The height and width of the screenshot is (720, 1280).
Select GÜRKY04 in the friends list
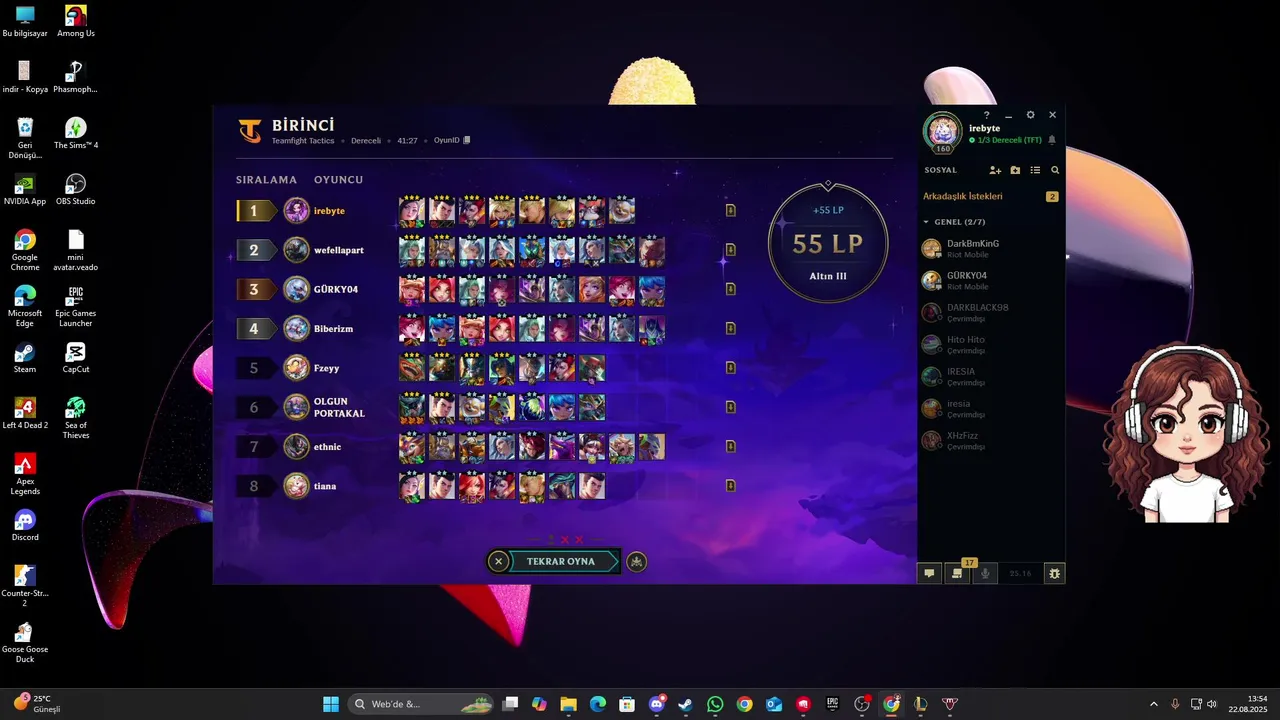tap(991, 280)
